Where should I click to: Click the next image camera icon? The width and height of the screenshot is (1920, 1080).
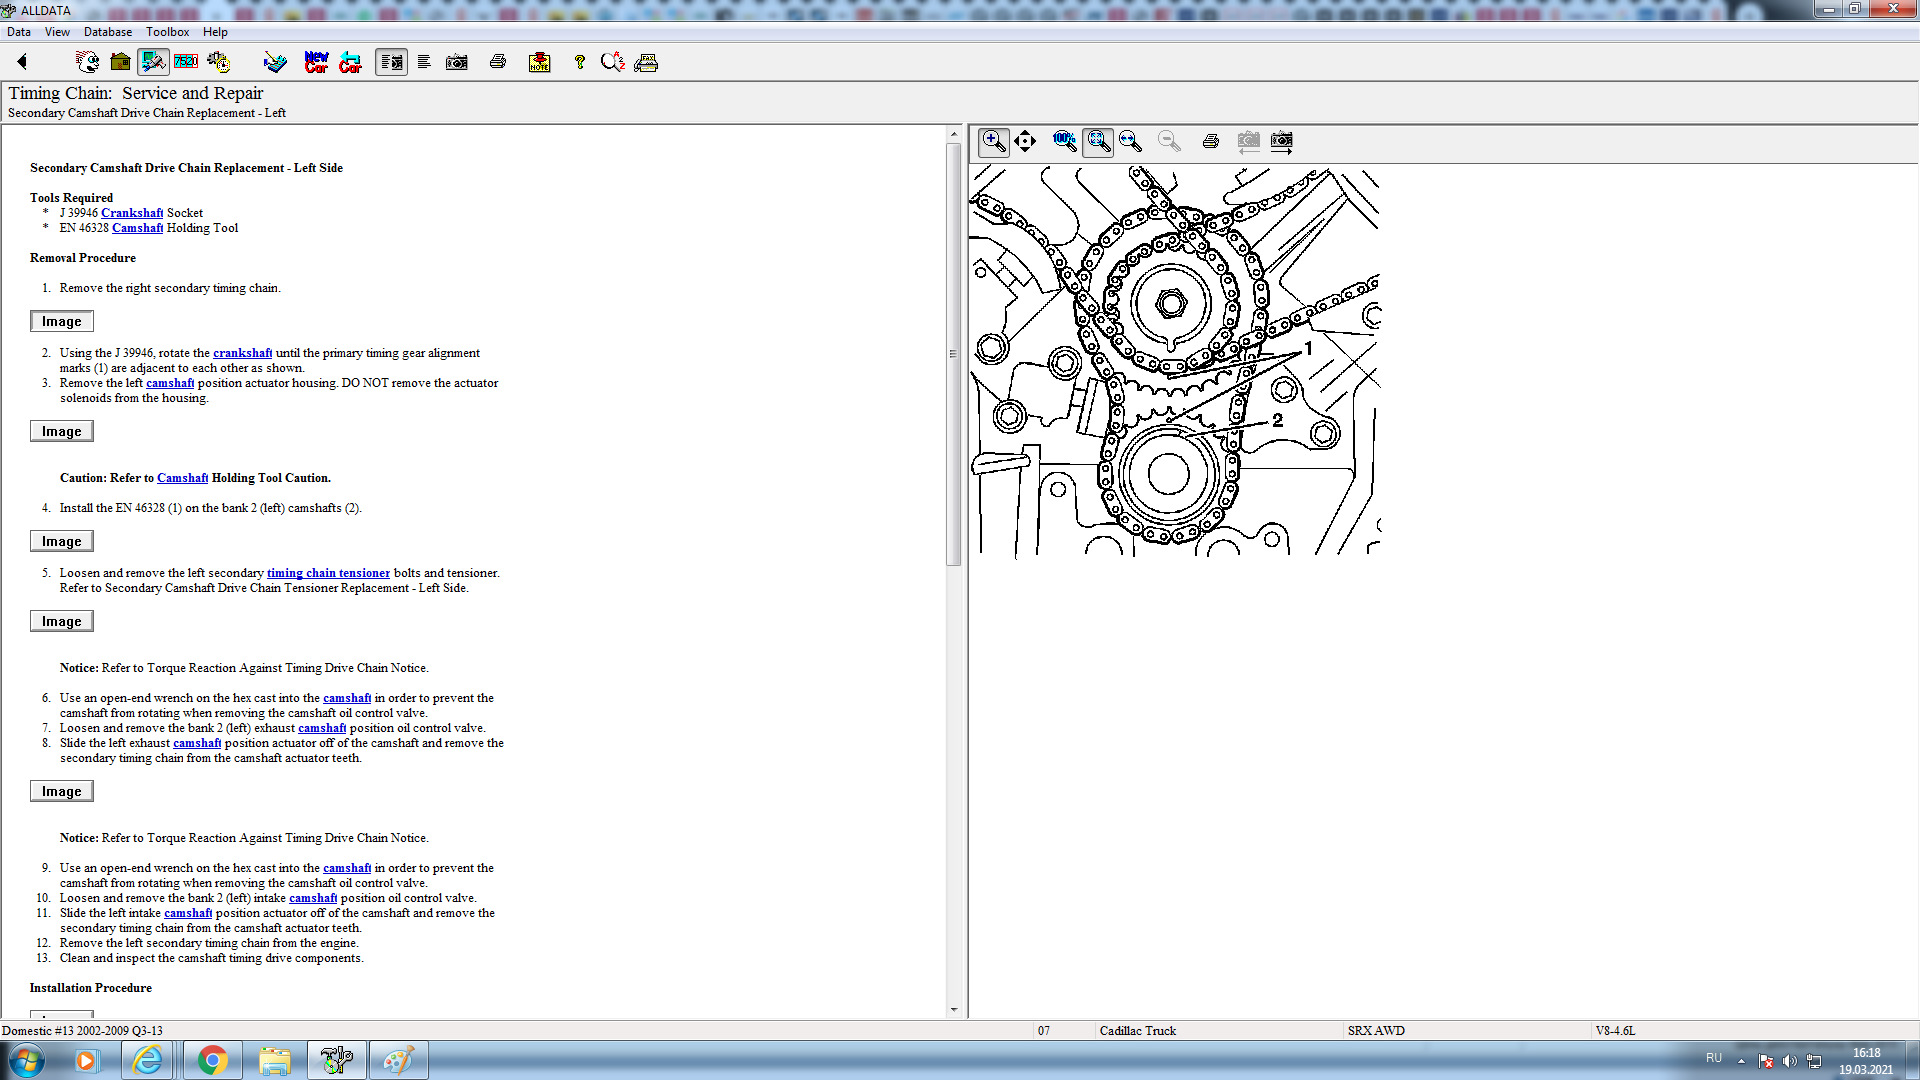[1281, 141]
